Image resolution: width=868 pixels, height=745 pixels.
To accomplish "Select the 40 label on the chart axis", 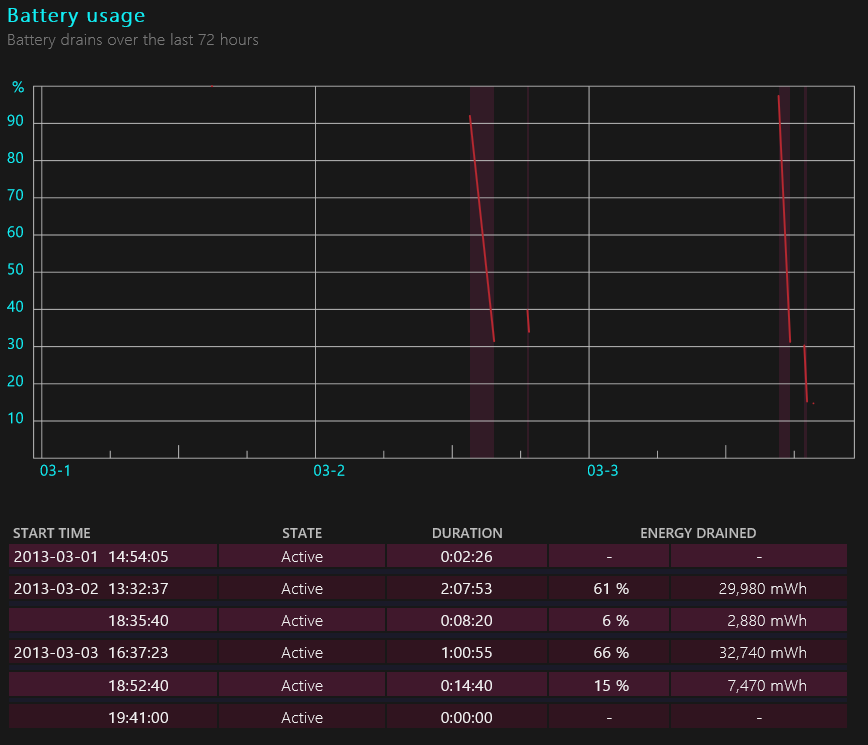I will pos(16,307).
